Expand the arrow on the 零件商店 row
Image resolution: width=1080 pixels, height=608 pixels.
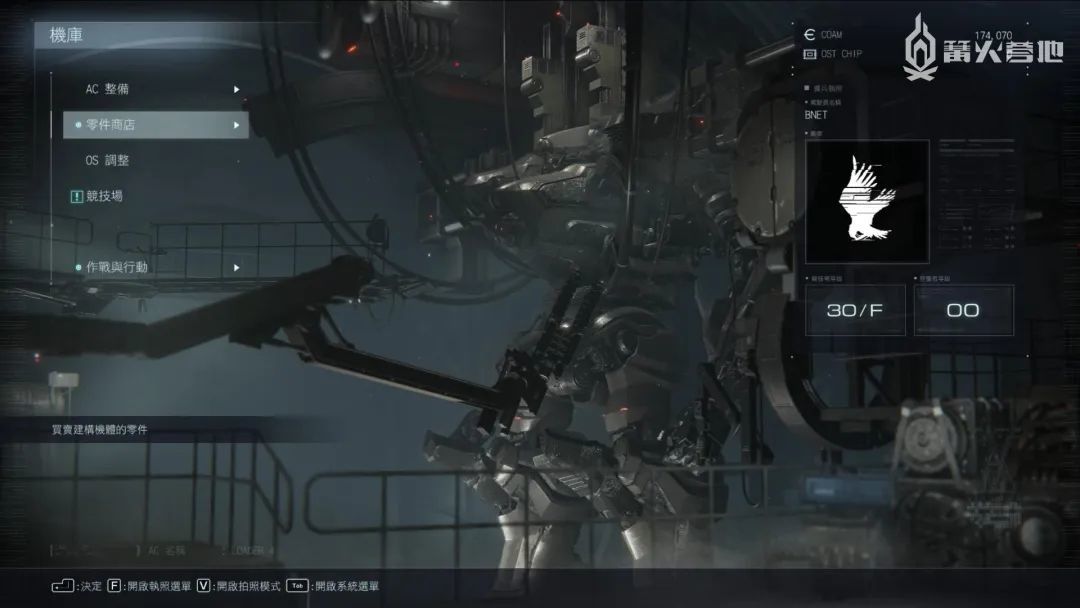(x=236, y=125)
